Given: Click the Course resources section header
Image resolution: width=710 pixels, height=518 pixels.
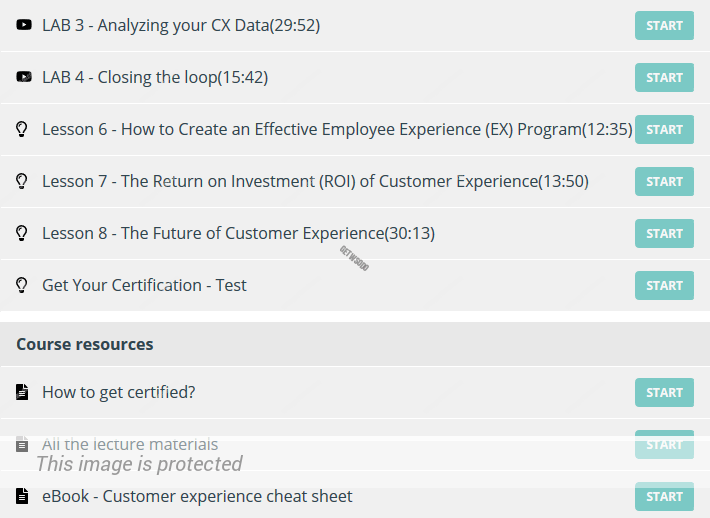Looking at the screenshot, I should point(85,344).
